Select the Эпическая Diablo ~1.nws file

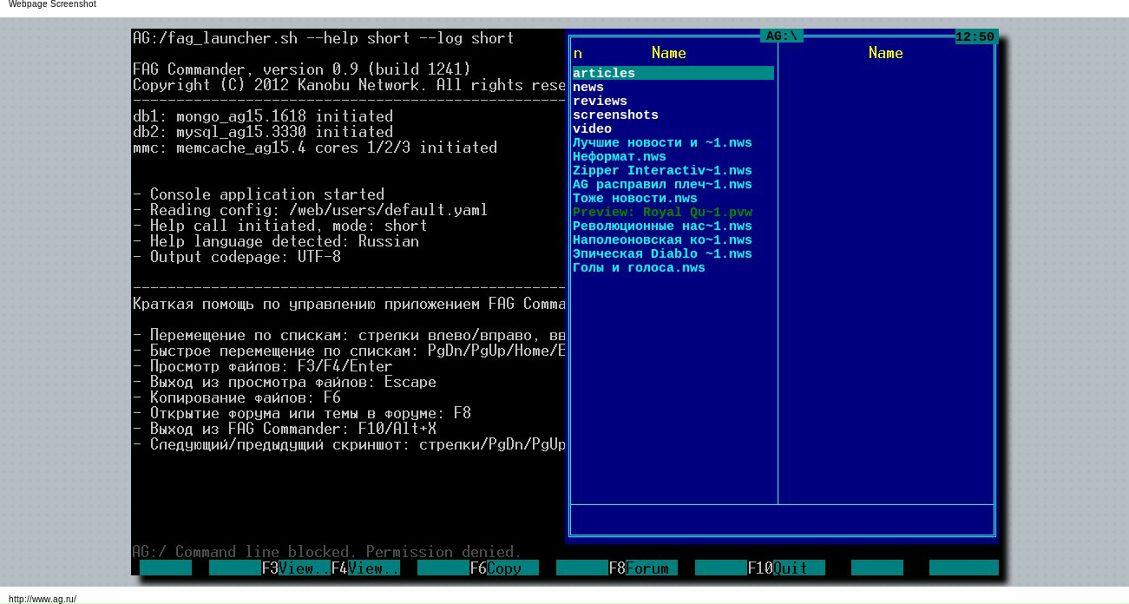point(662,254)
